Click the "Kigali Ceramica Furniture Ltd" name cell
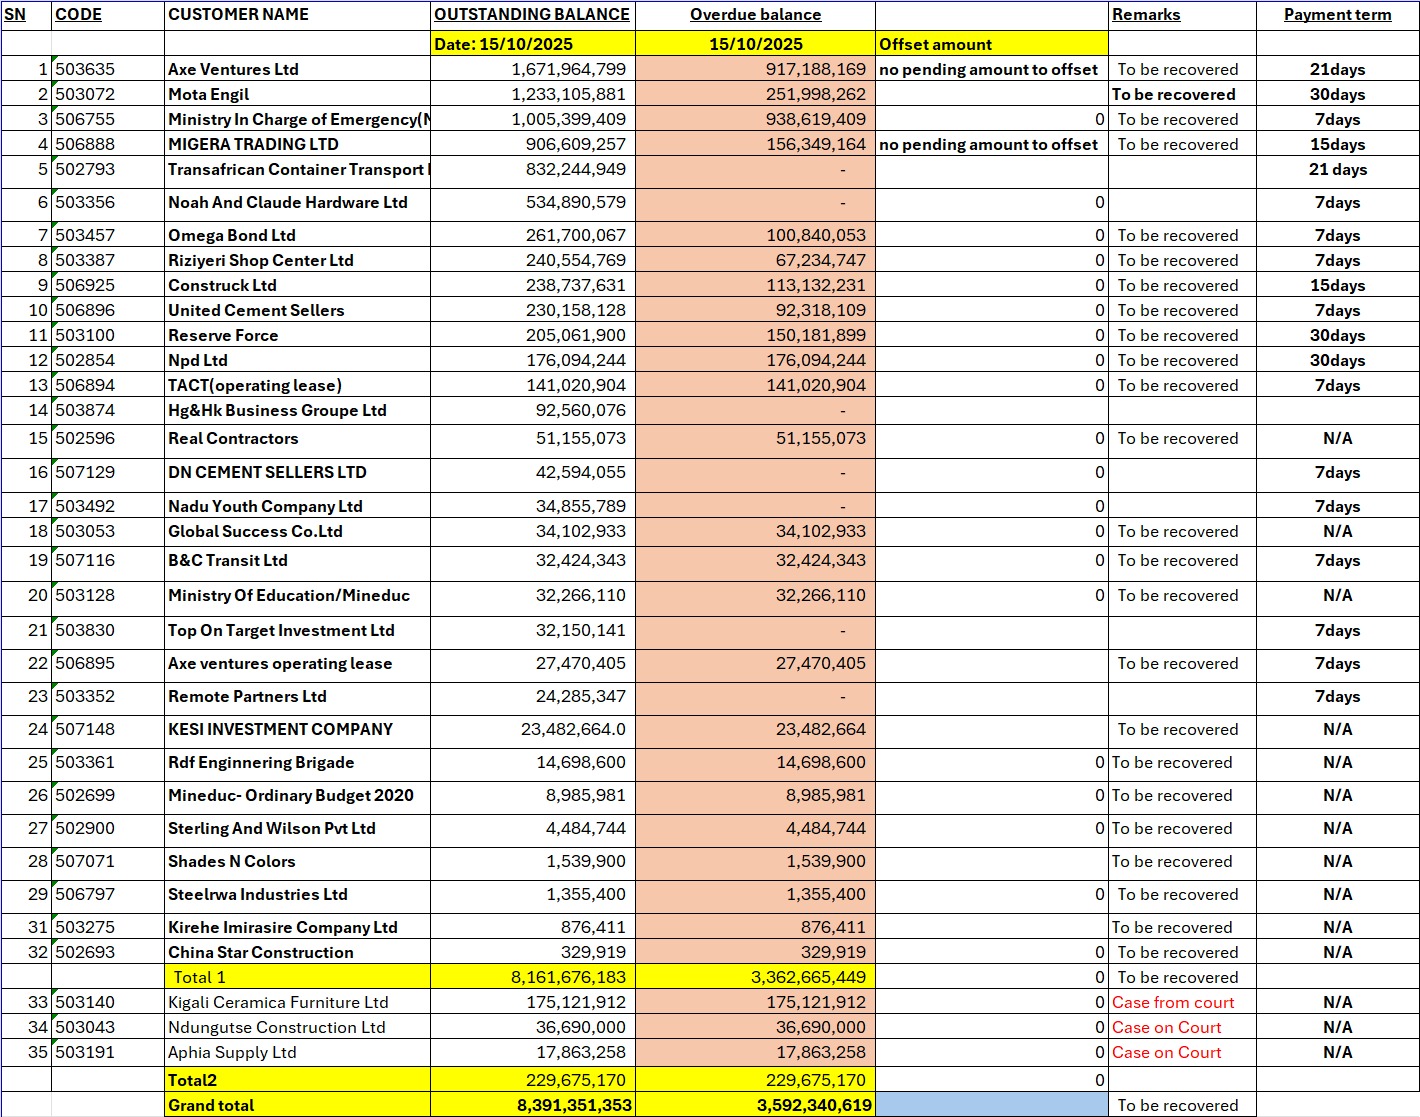This screenshot has width=1420, height=1117. 278,1002
